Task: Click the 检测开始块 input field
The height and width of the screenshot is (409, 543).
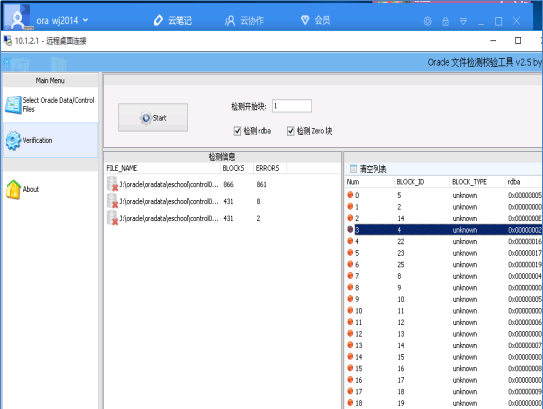Action: (292, 106)
